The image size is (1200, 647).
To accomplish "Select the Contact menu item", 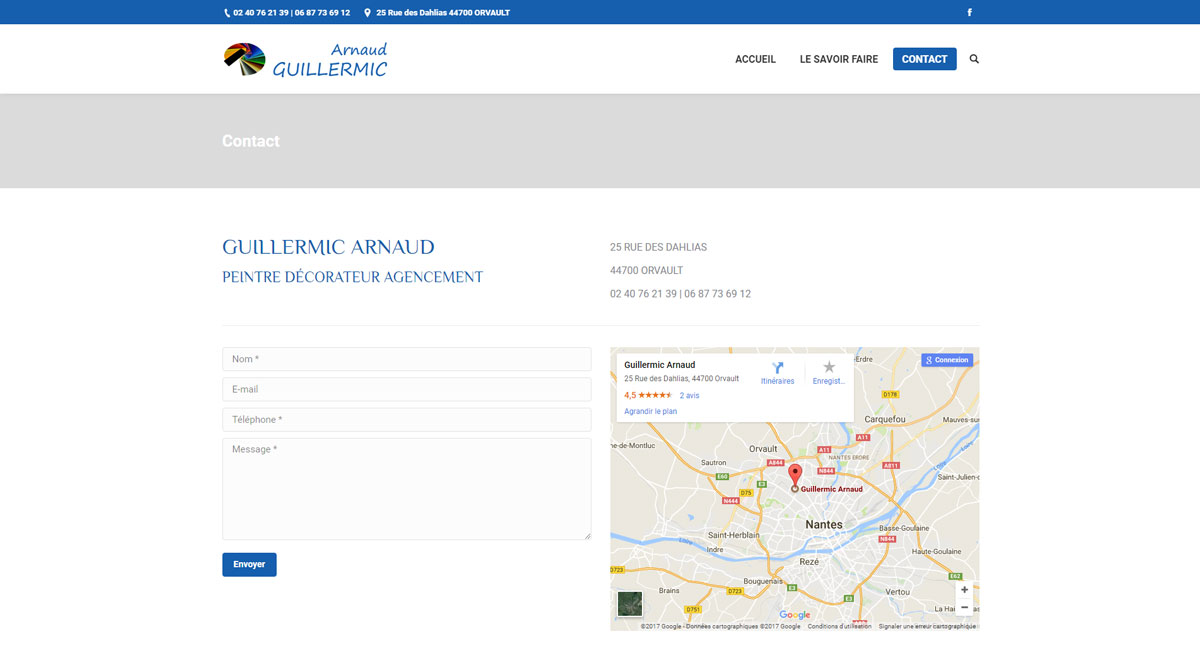I will tap(924, 59).
